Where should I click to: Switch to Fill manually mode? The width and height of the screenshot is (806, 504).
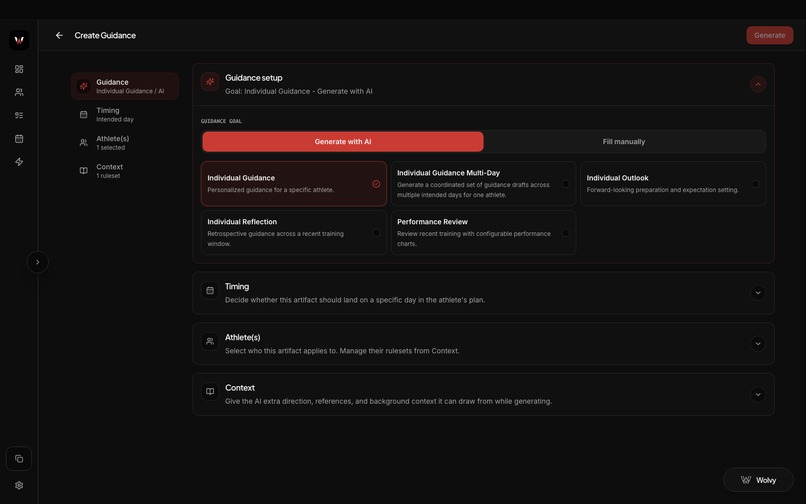tap(624, 141)
